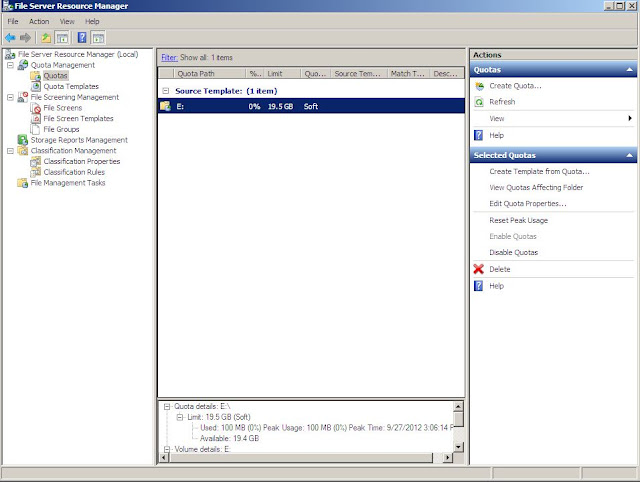Click the File Screens icon
This screenshot has width=640, height=482.
(x=36, y=108)
